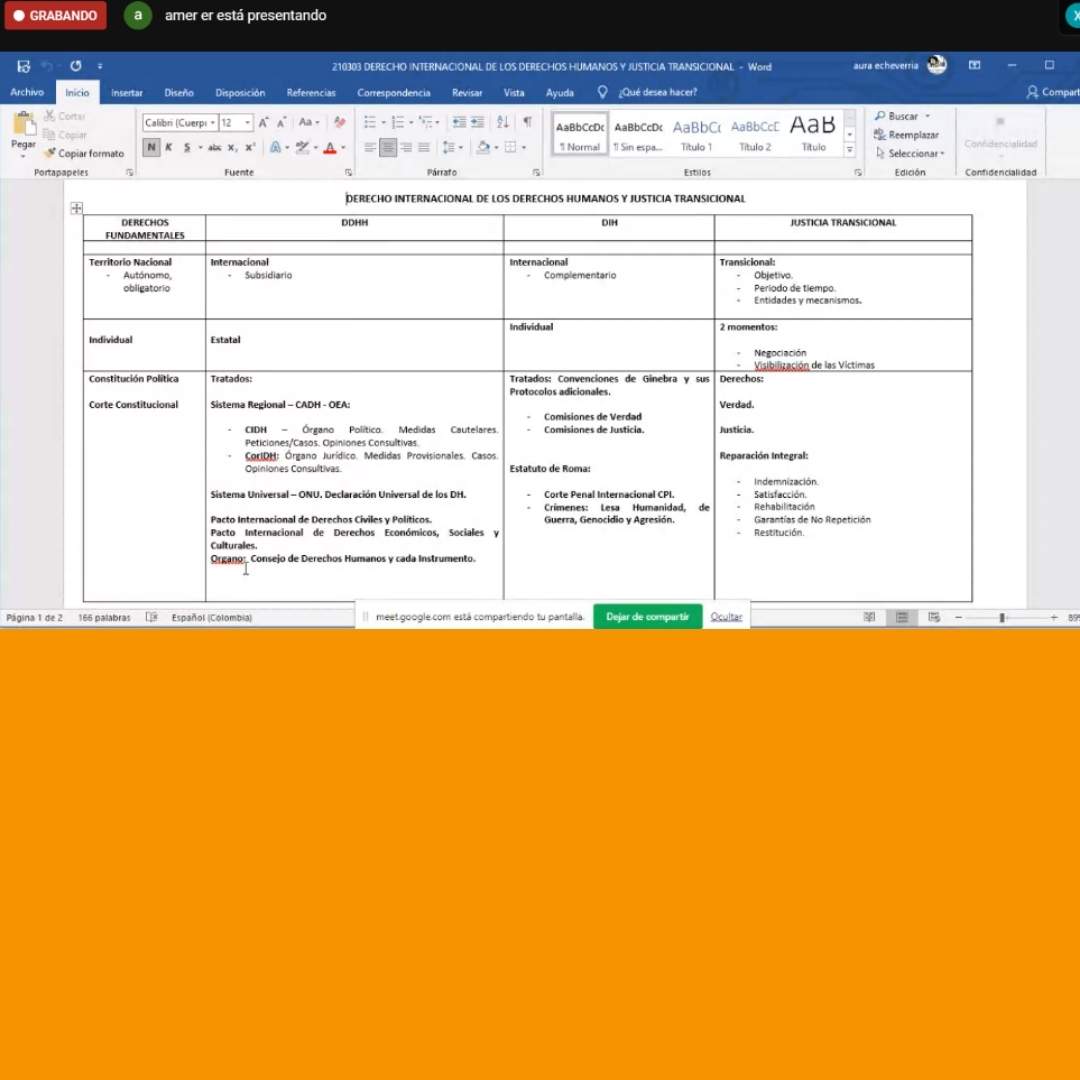Click the red font color swatch
This screenshot has width=1080, height=1080.
(330, 147)
